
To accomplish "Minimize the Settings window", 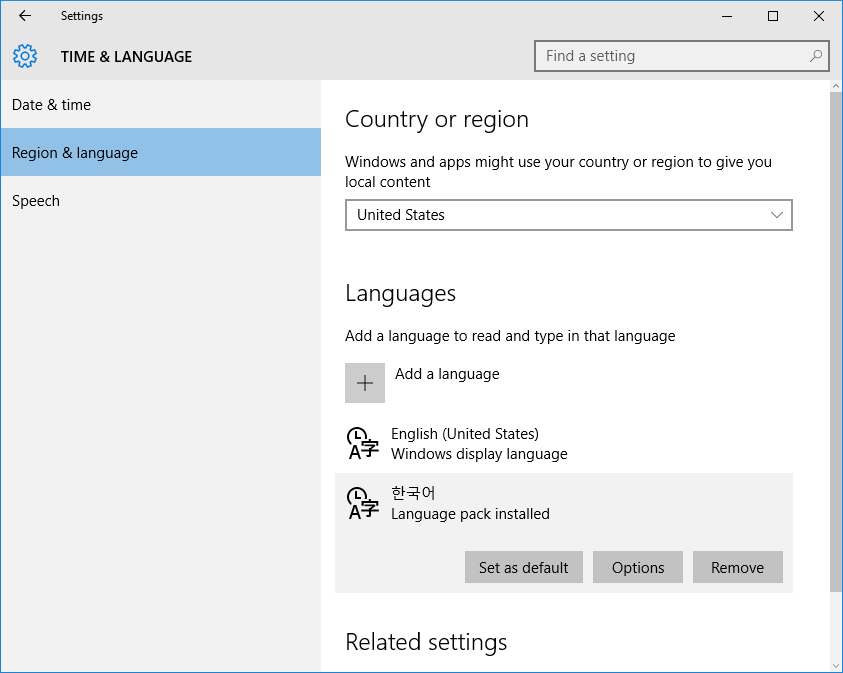I will point(727,16).
